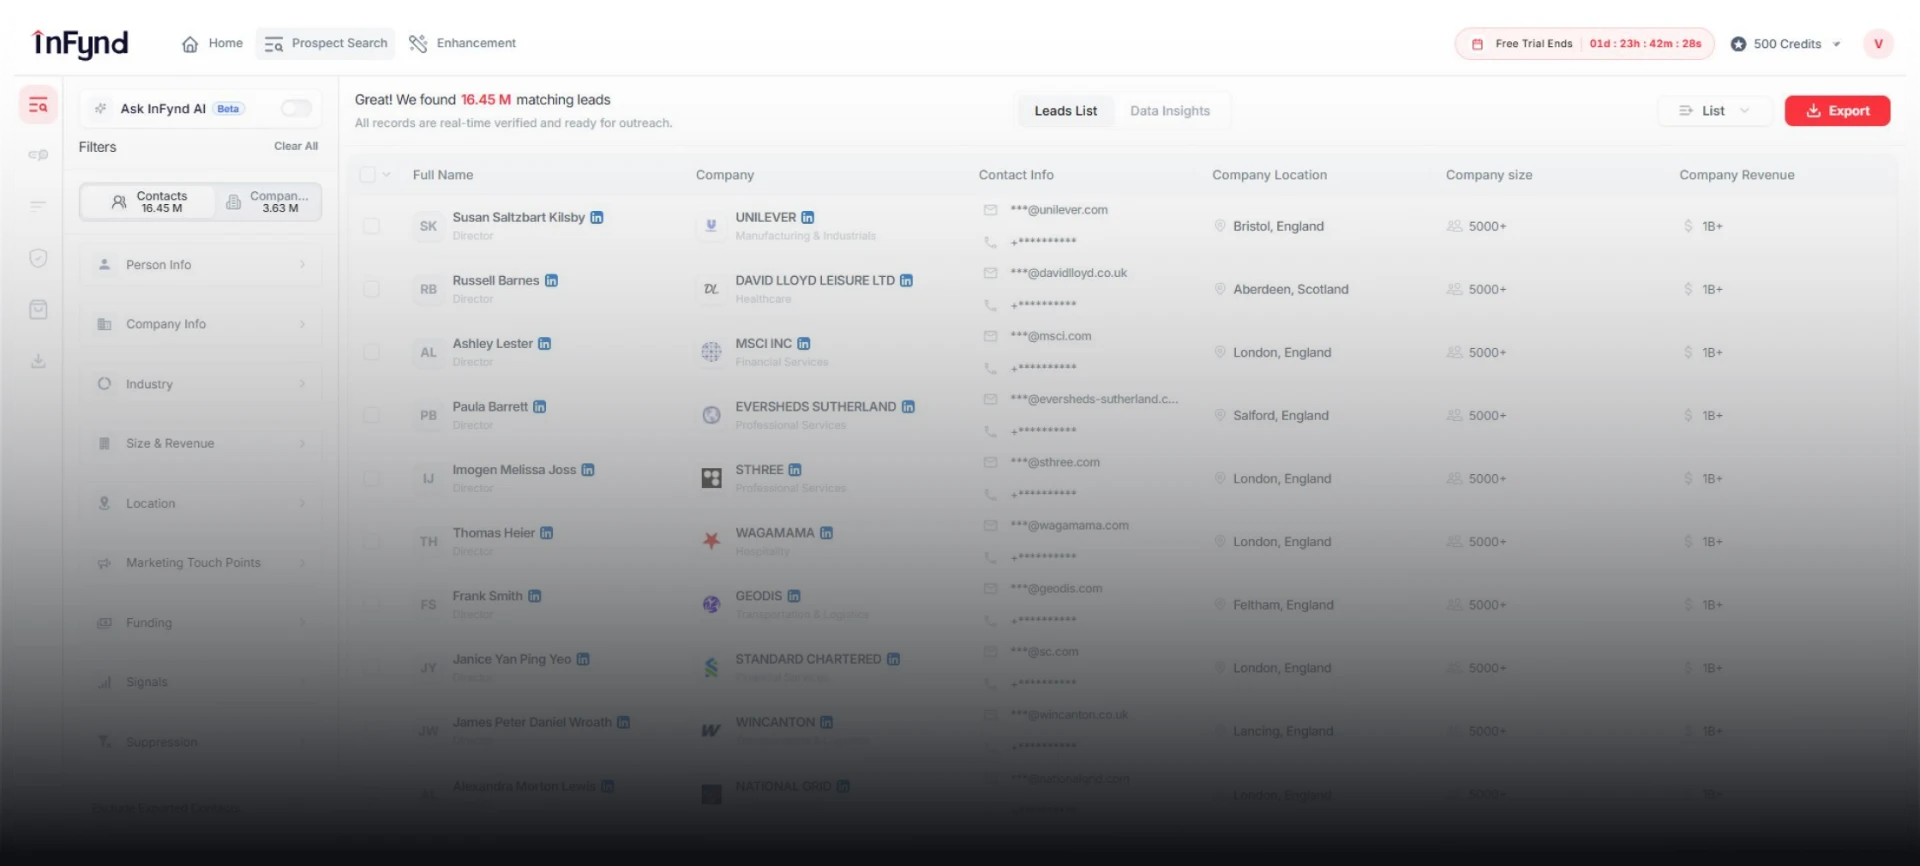
Task: Go to the Home menu item
Action: pyautogui.click(x=212, y=43)
